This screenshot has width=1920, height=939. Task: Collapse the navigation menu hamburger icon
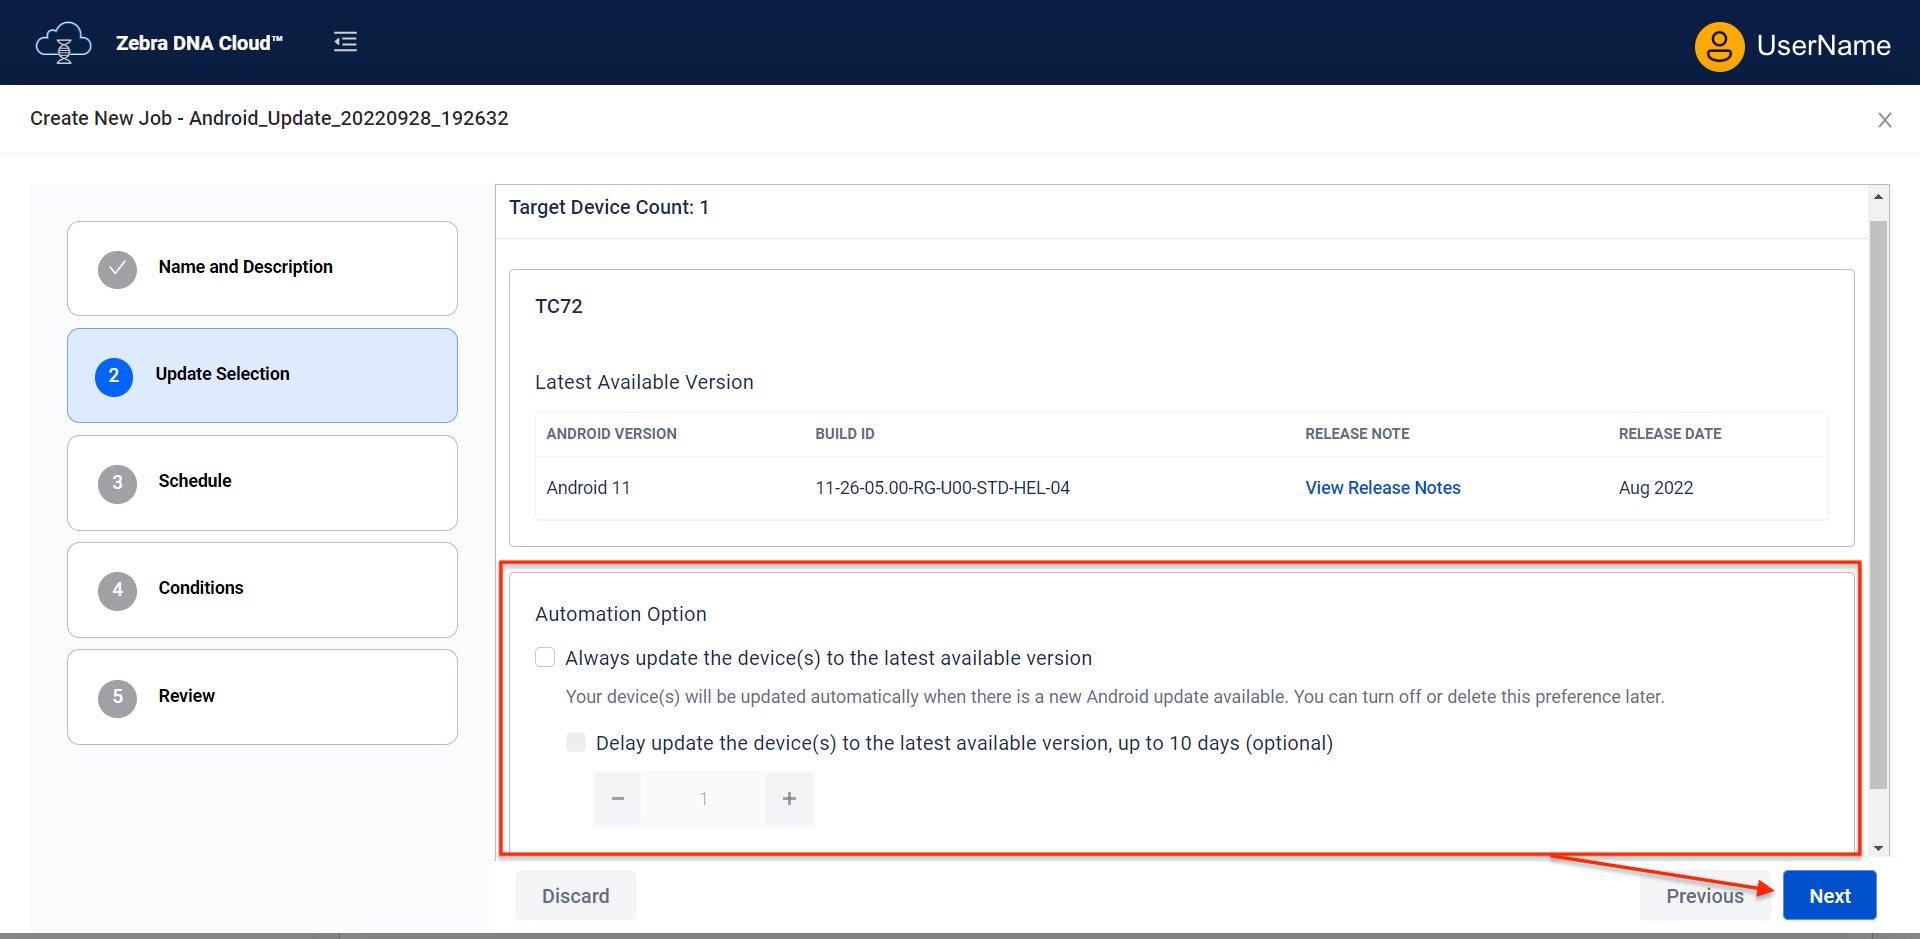click(345, 42)
